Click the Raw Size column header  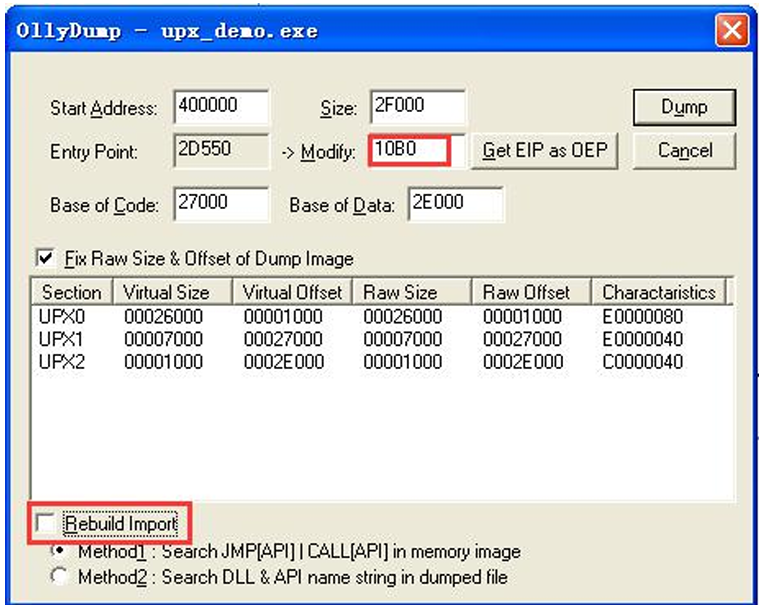pos(412,292)
